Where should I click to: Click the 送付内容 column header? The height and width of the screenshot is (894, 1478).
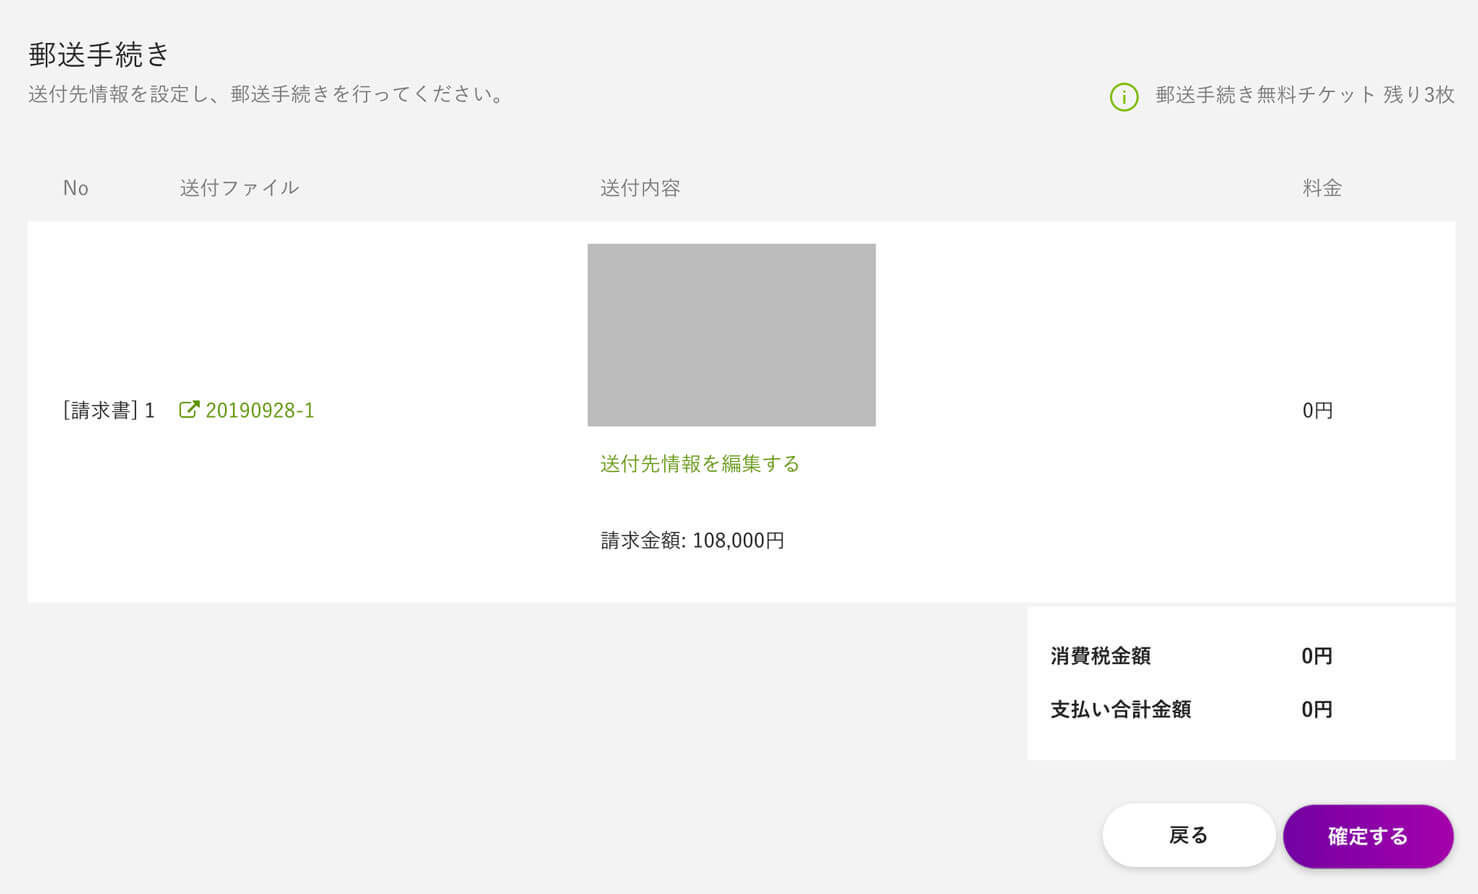pyautogui.click(x=640, y=188)
